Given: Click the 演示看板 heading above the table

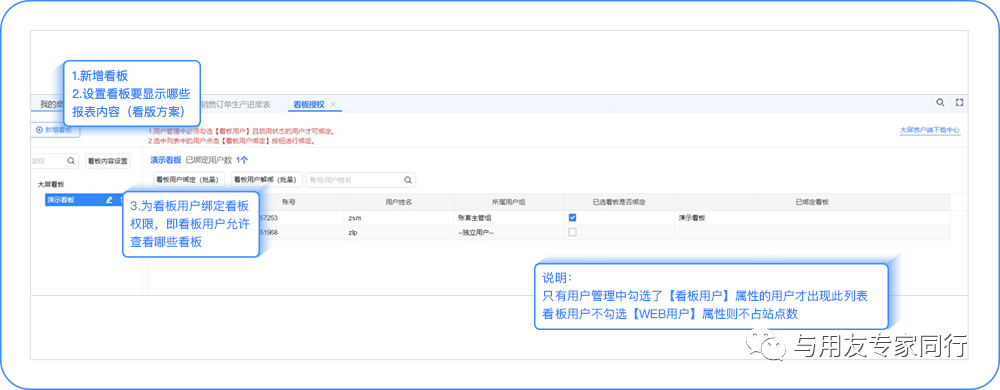Looking at the screenshot, I should 166,160.
